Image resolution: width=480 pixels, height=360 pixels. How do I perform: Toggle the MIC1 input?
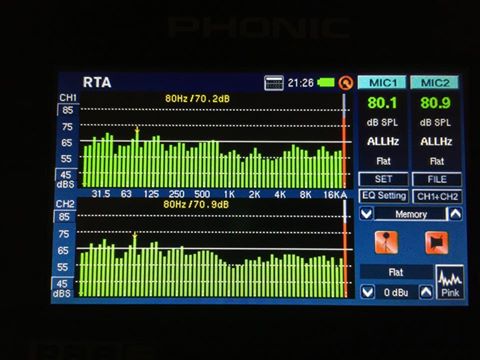pyautogui.click(x=382, y=82)
